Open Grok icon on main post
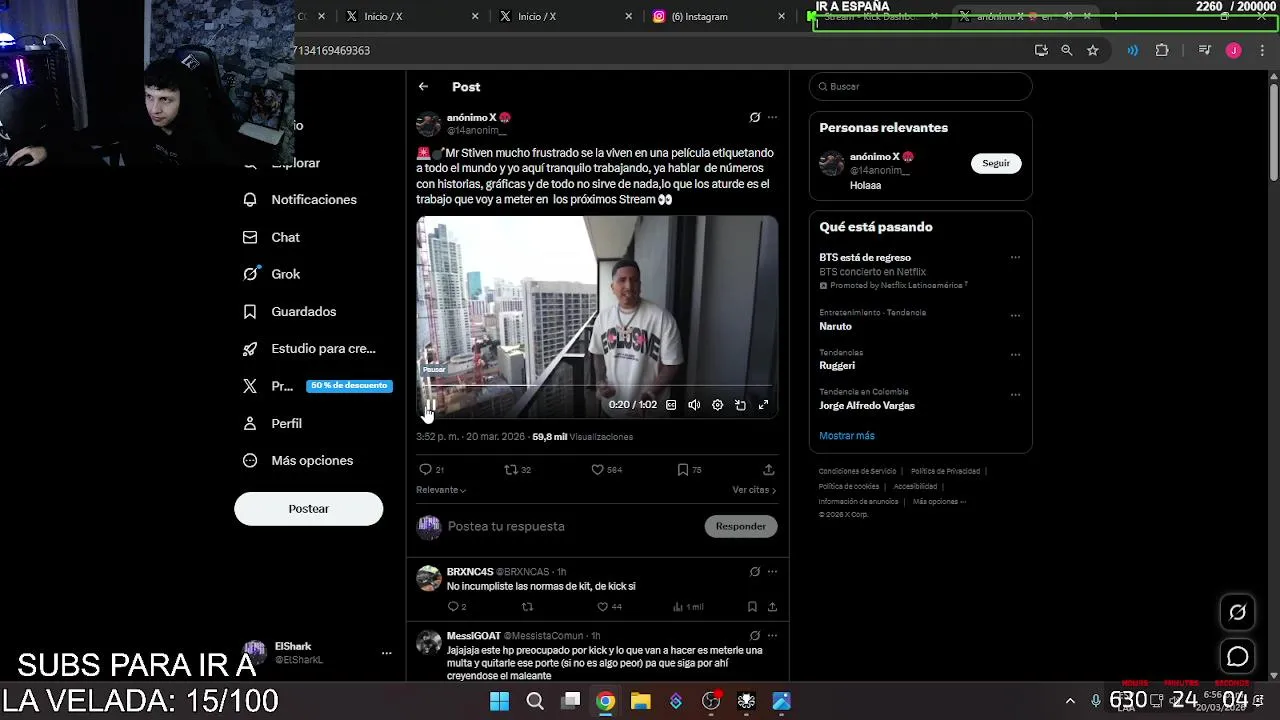The width and height of the screenshot is (1280, 720). click(755, 117)
